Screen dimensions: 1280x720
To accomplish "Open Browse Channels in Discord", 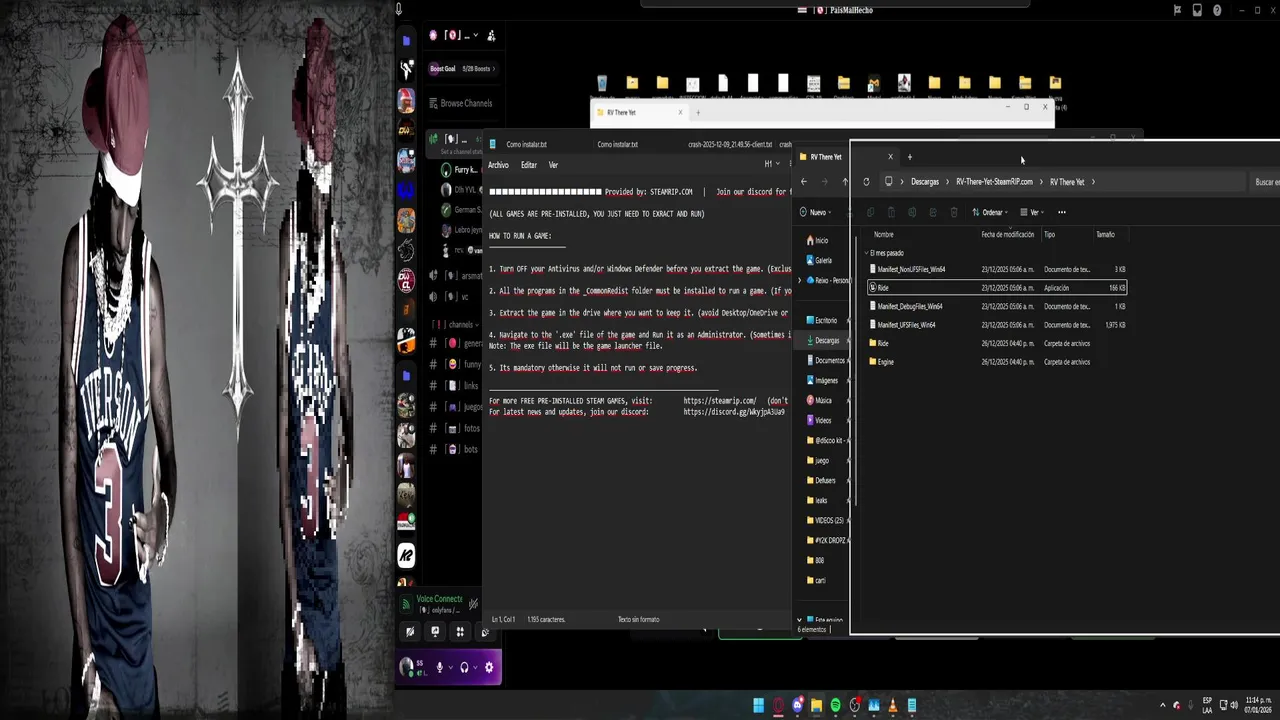I will click(x=460, y=103).
